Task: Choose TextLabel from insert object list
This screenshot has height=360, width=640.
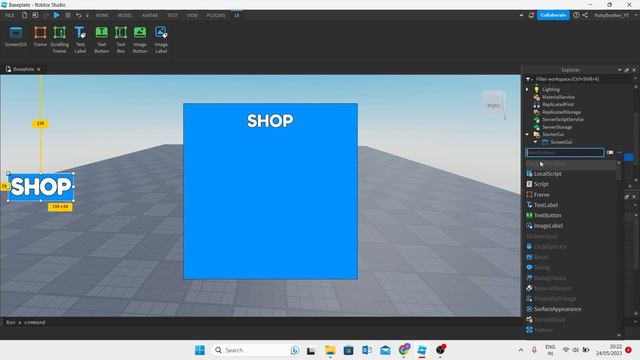Action: coord(545,205)
